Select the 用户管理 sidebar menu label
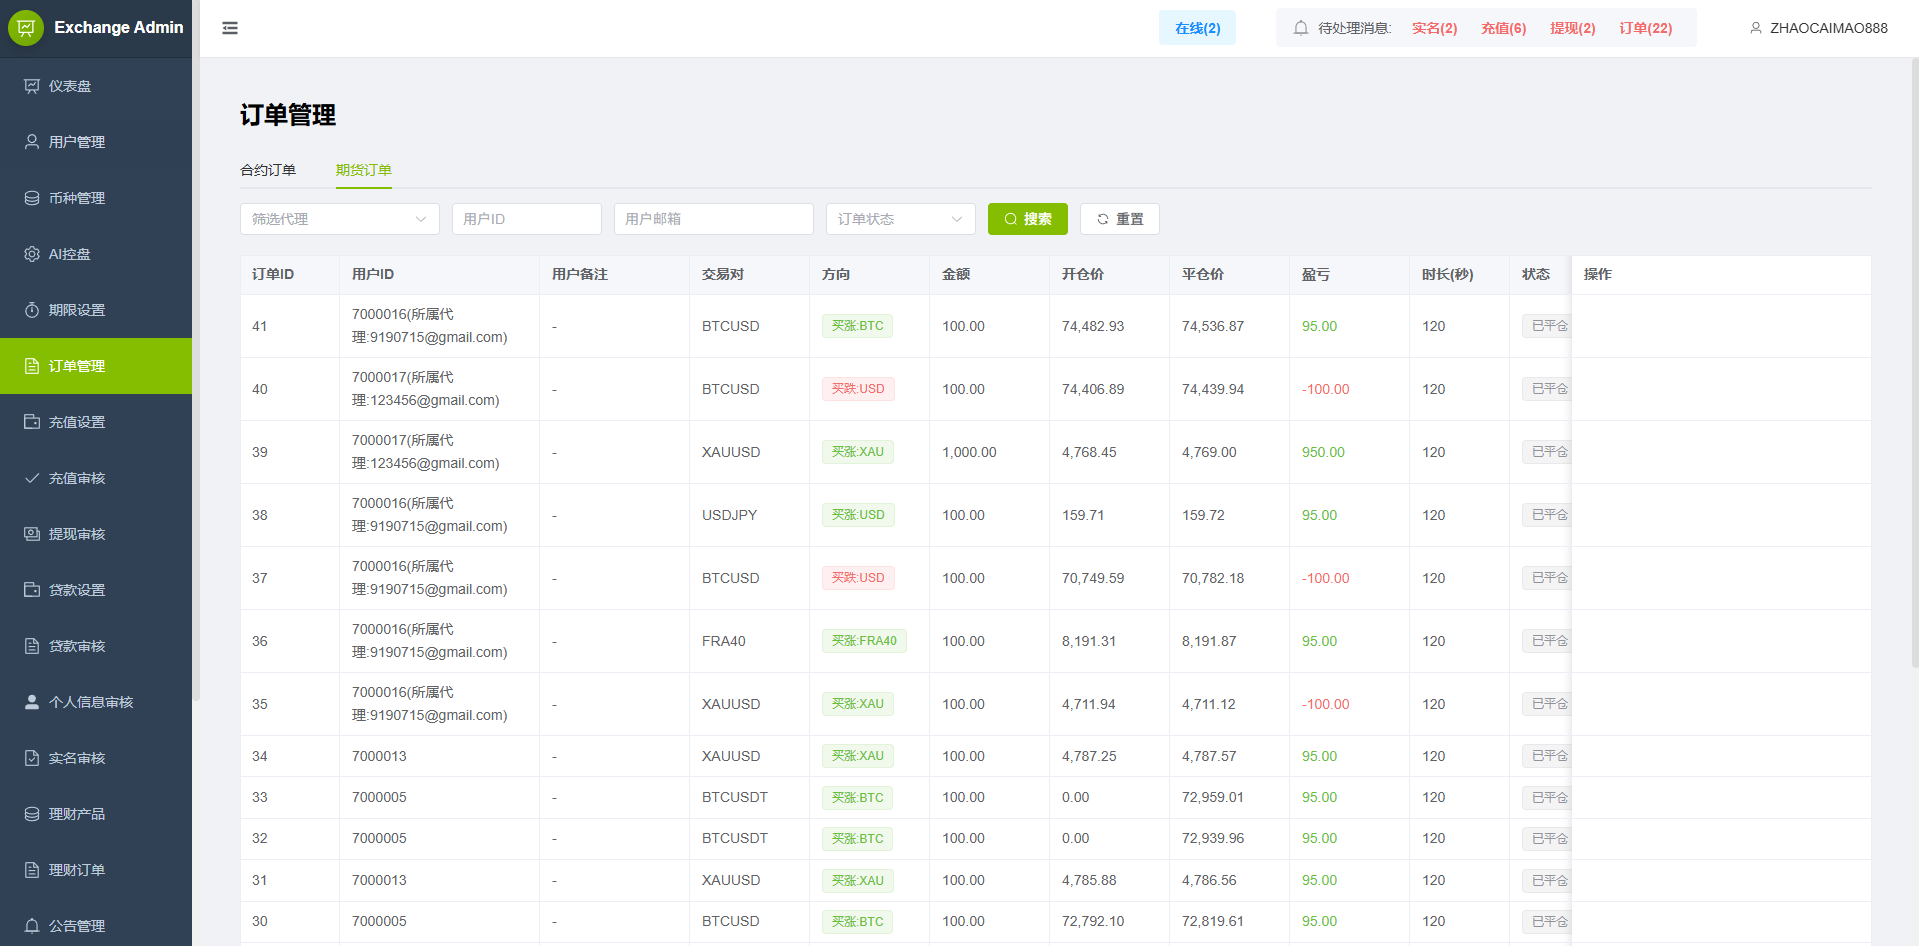Image resolution: width=1919 pixels, height=946 pixels. (77, 142)
